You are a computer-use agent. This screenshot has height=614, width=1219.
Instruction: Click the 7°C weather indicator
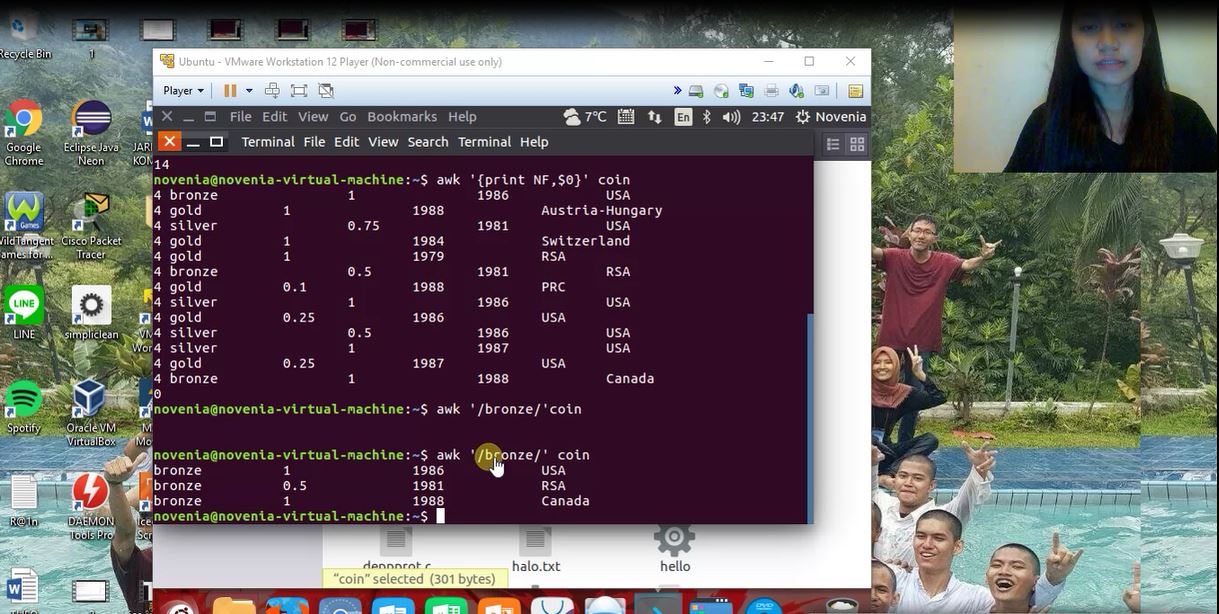tap(585, 116)
